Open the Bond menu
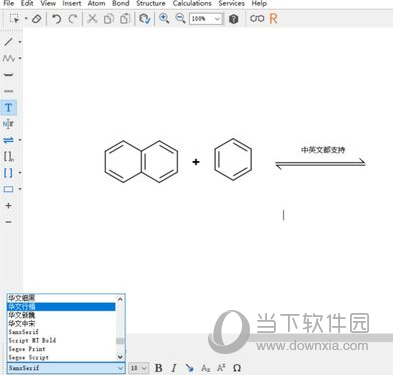 point(121,3)
